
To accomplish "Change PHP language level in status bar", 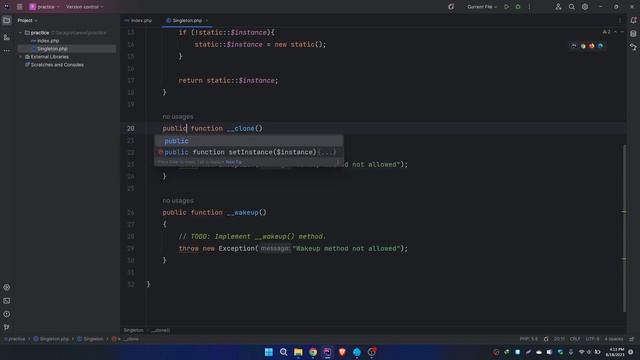I will 529,339.
